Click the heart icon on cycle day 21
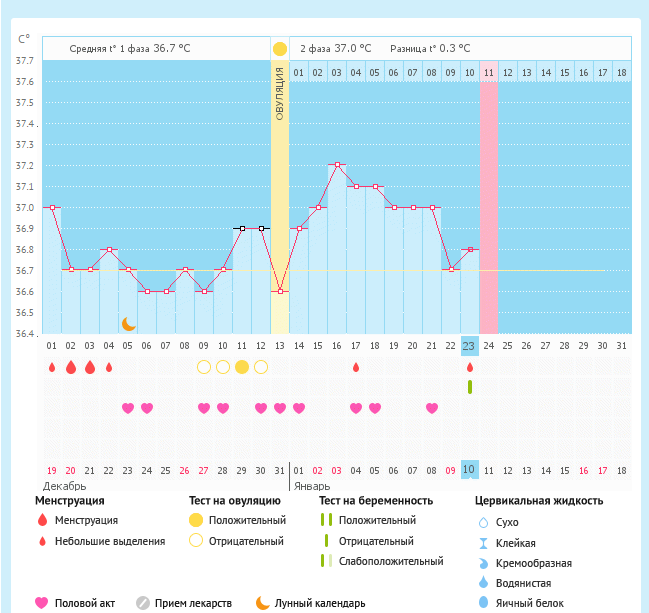The height and width of the screenshot is (613, 649). [432, 408]
